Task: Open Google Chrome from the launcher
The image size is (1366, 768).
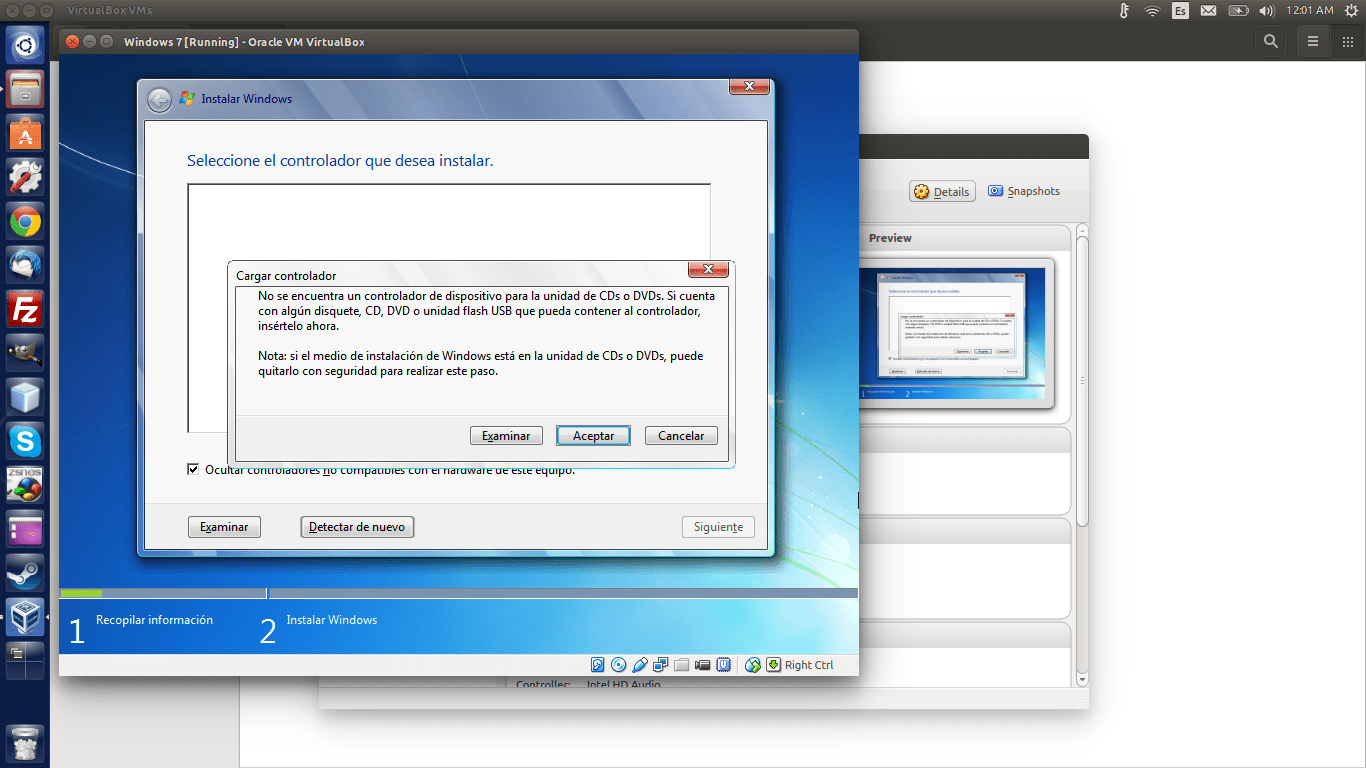Action: pyautogui.click(x=24, y=221)
